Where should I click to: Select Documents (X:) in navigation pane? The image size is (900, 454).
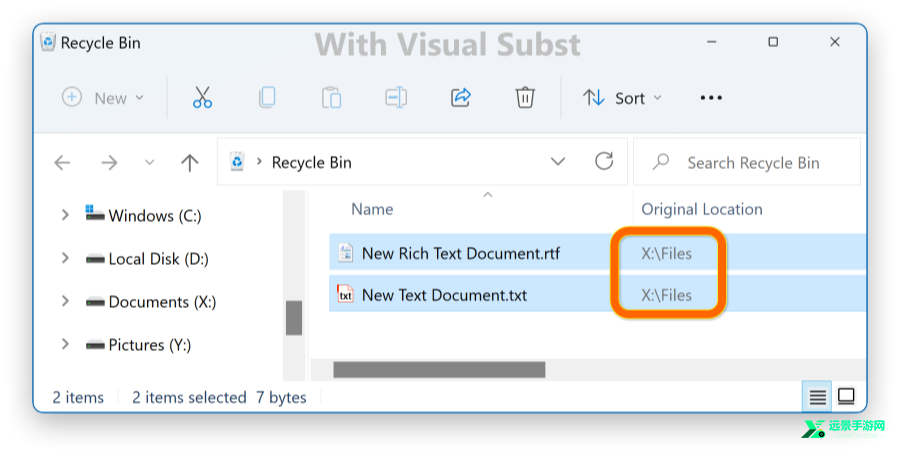click(x=162, y=302)
